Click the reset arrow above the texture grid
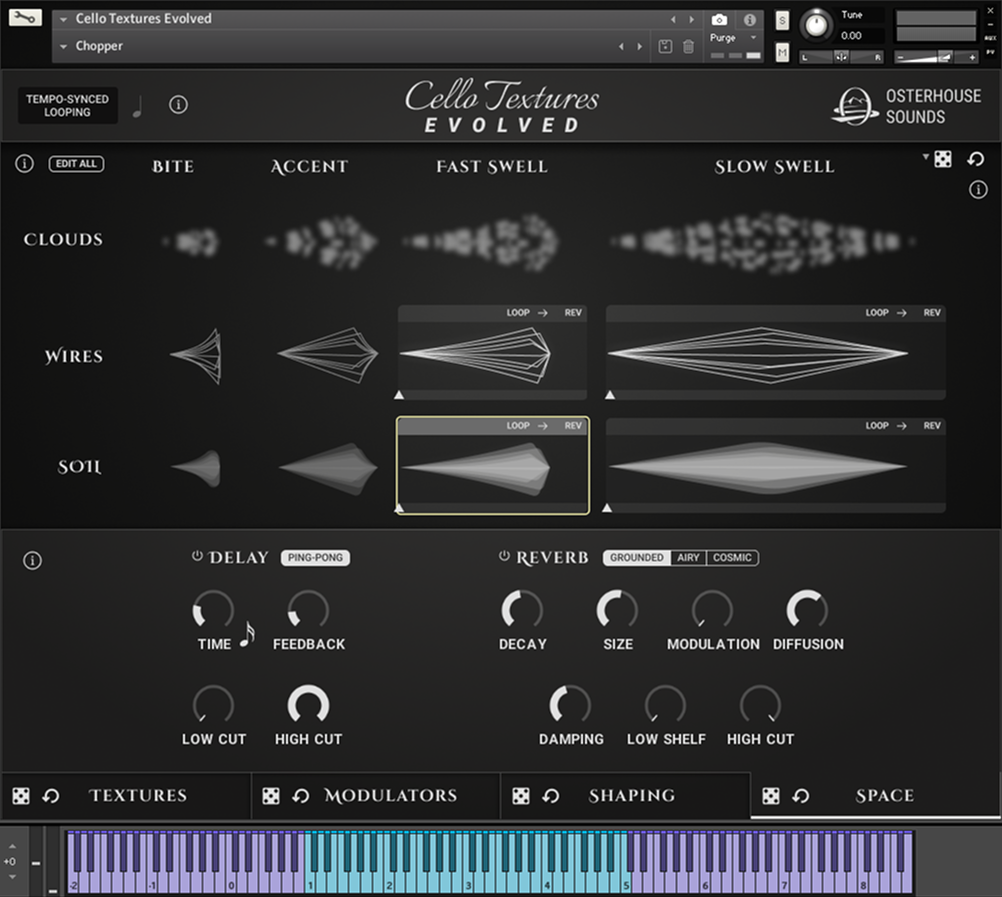1002x897 pixels. coord(975,159)
